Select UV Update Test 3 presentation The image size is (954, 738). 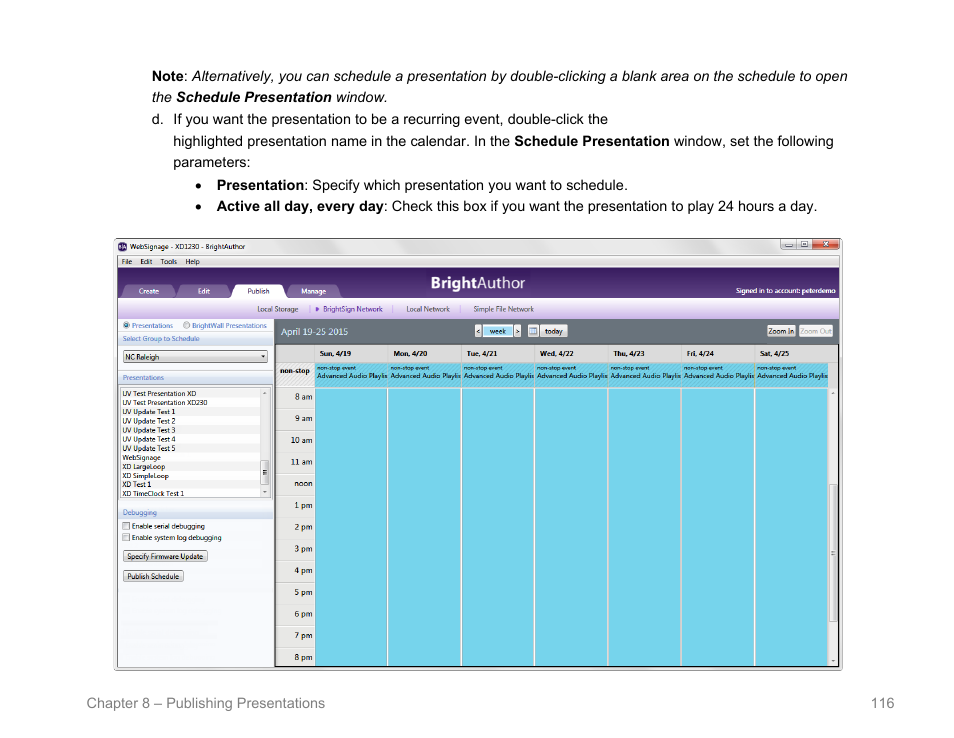[190, 430]
